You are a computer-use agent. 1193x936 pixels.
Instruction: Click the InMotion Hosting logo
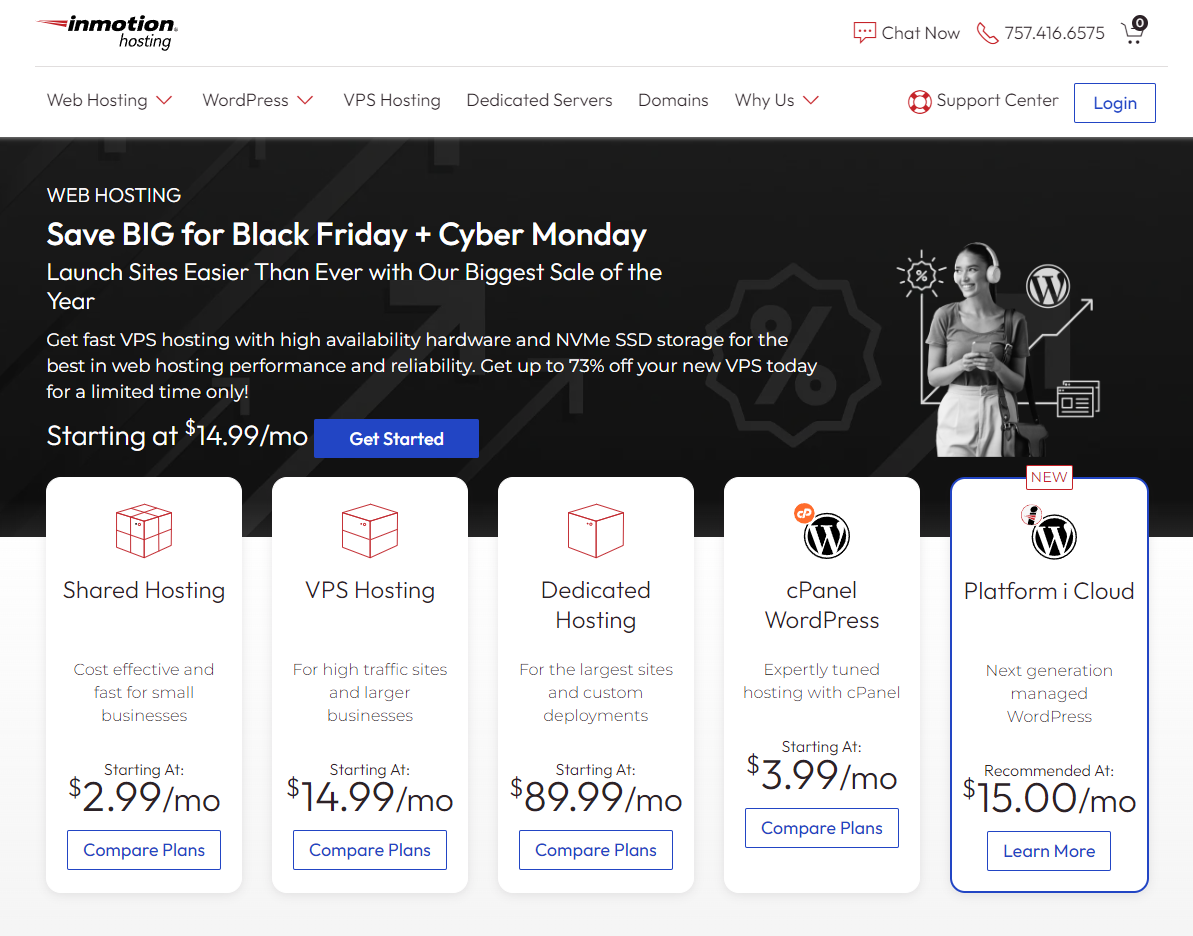pyautogui.click(x=107, y=32)
